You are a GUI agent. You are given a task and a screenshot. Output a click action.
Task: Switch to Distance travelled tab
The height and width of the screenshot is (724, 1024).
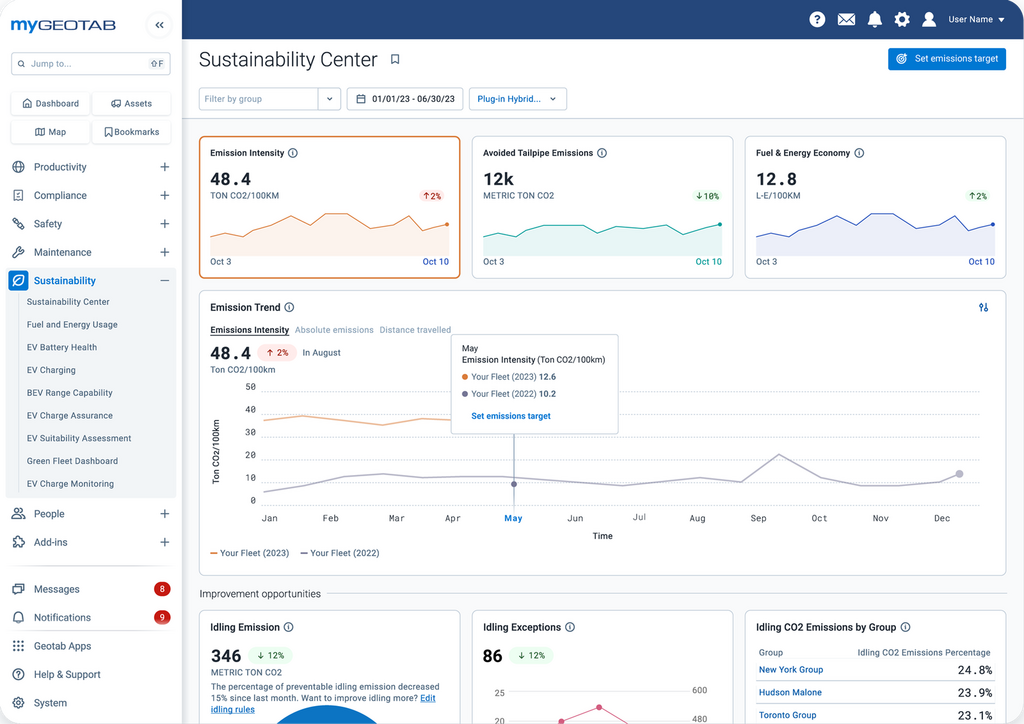coord(414,330)
